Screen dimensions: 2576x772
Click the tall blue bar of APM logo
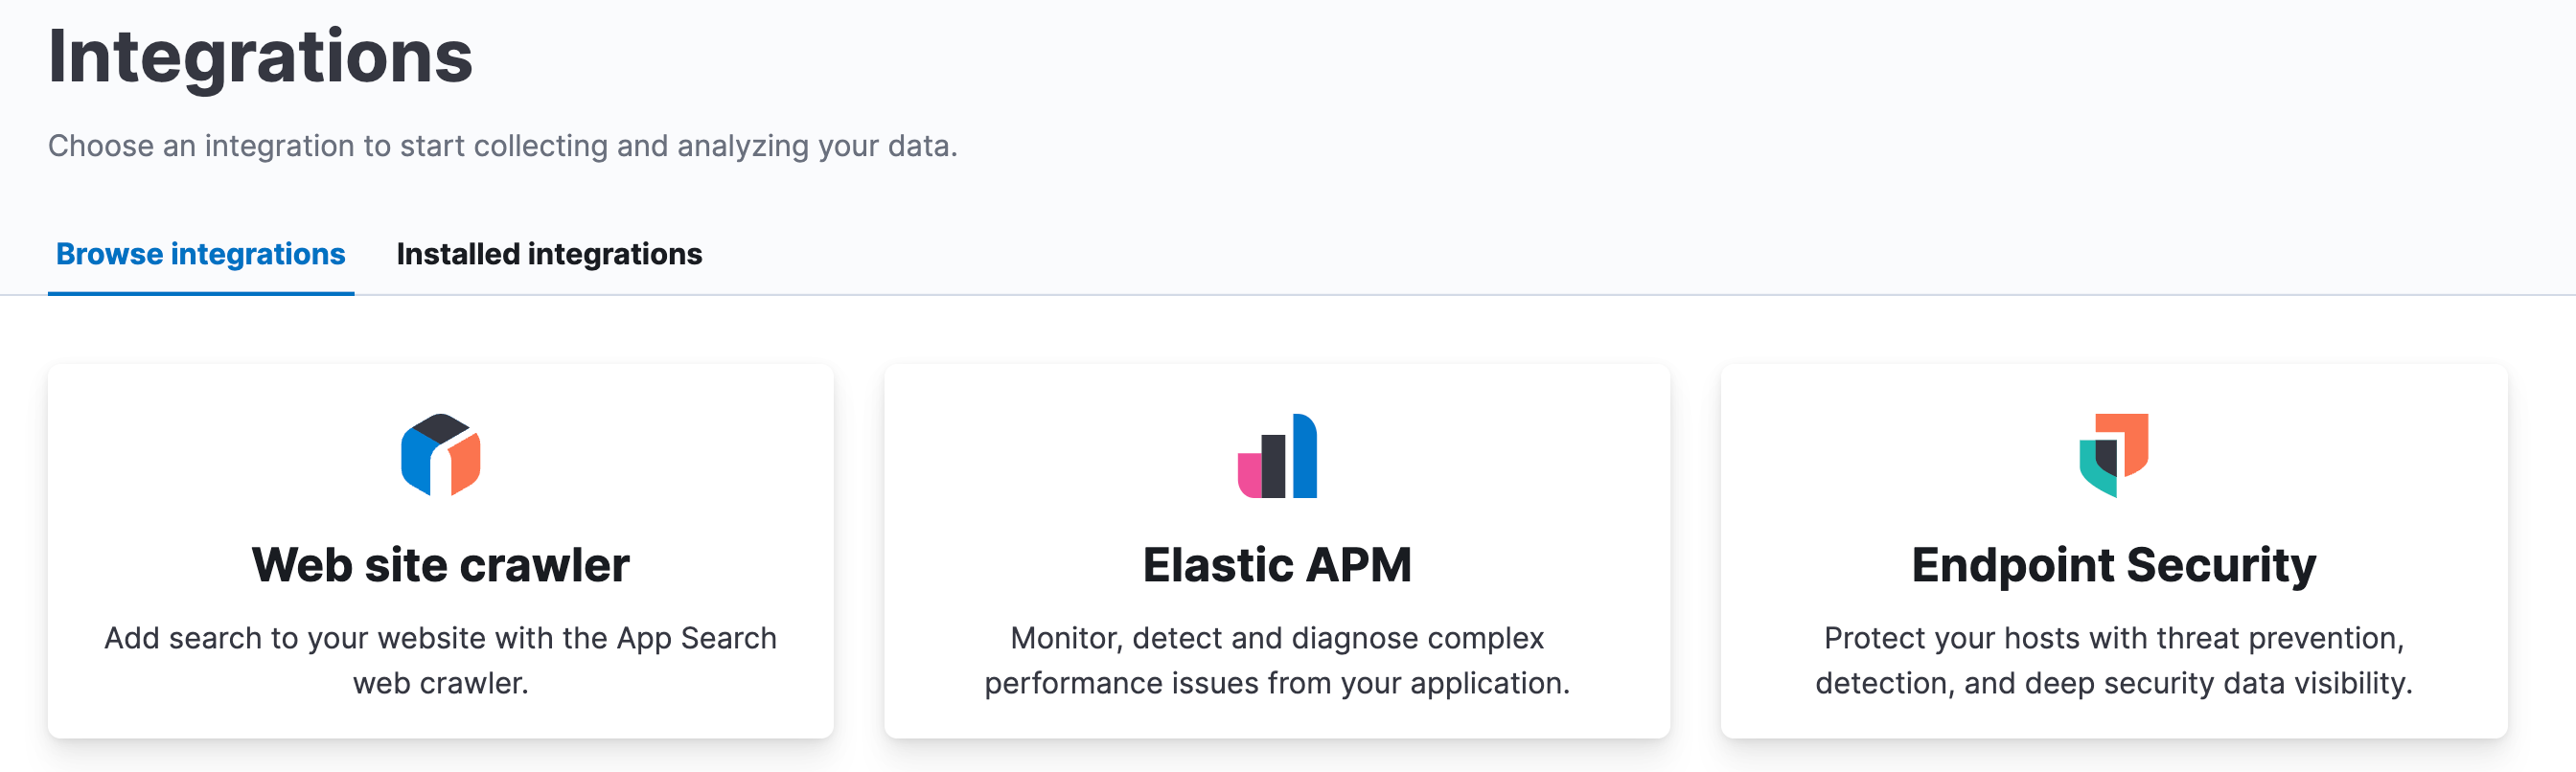[1305, 455]
